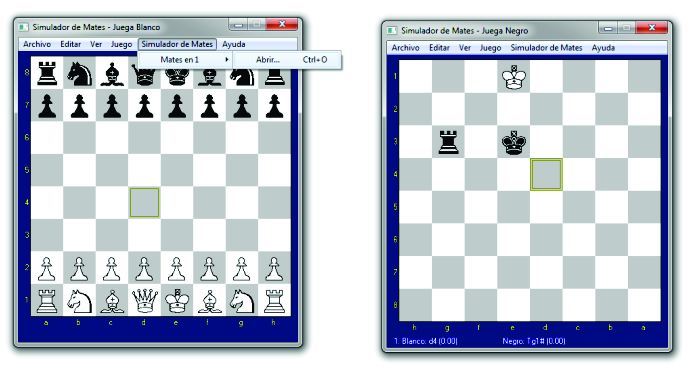
Task: Click the black knight on b8
Action: coord(79,73)
